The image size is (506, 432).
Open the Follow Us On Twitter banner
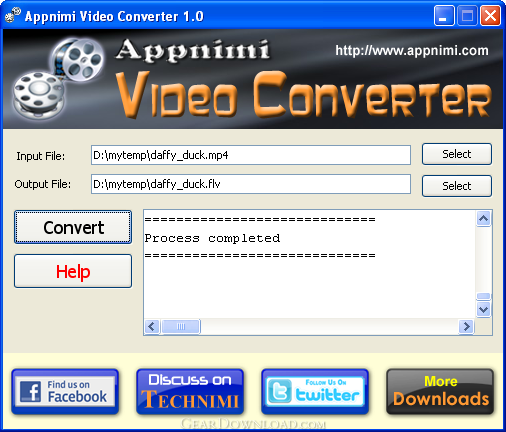(315, 392)
